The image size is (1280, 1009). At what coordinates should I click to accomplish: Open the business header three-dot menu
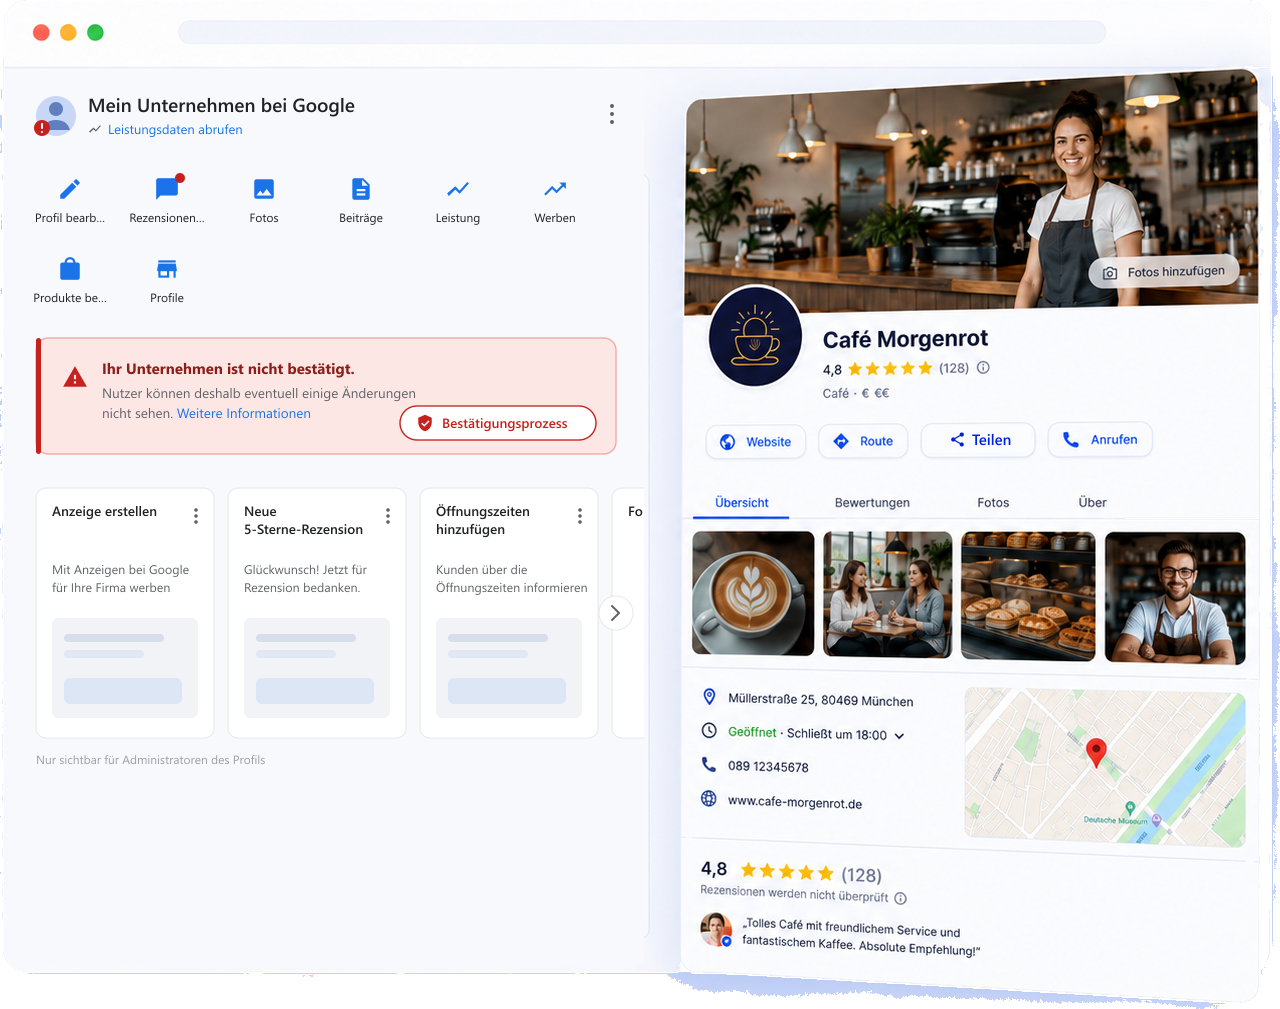pos(612,114)
